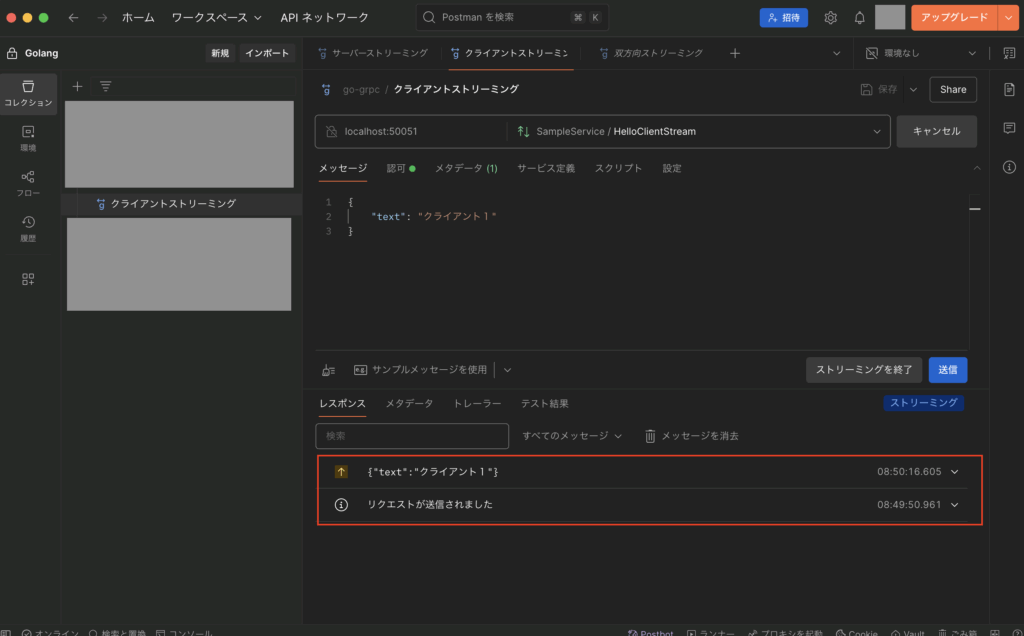The image size is (1024, 636).
Task: Expand the {"text":"クライアント１"} message row
Action: [954, 472]
